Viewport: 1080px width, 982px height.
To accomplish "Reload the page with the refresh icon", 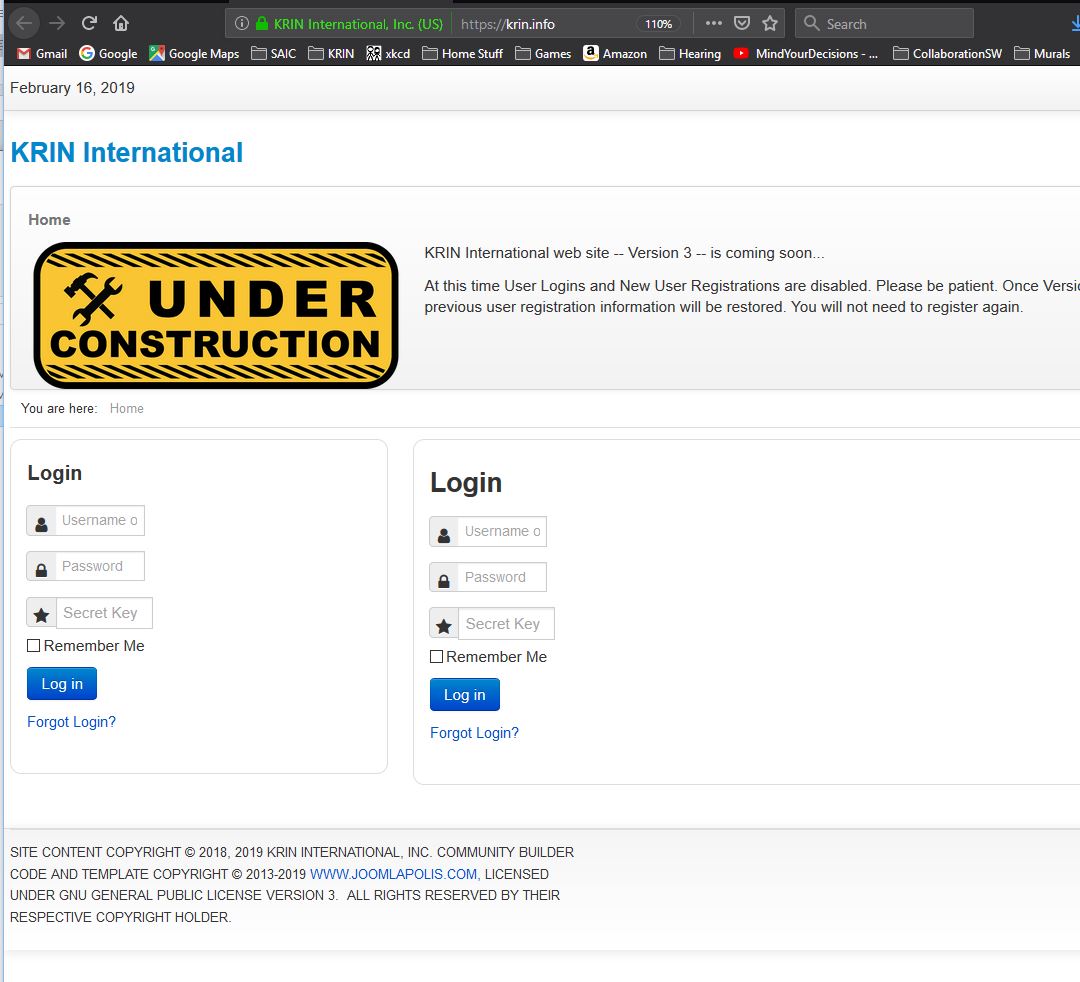I will click(x=89, y=23).
